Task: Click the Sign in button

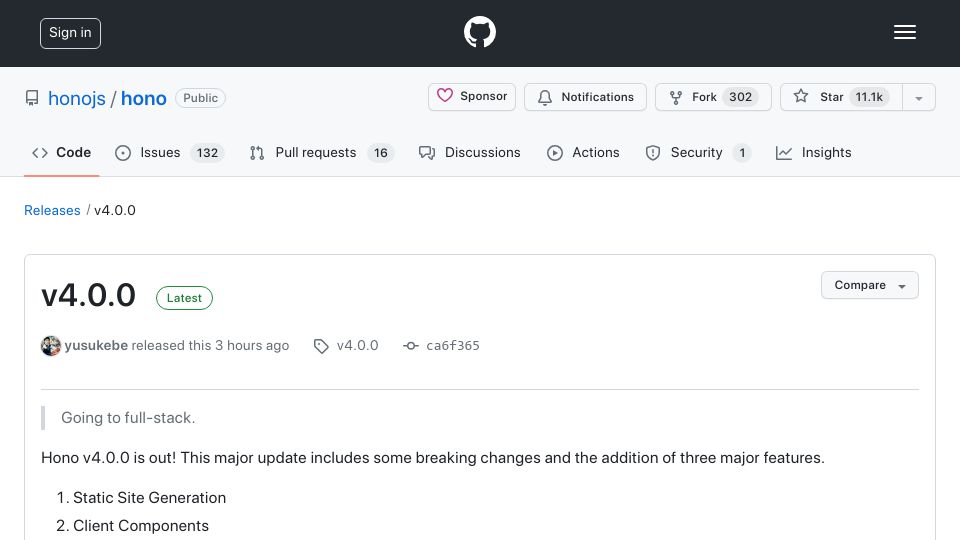Action: tap(70, 33)
